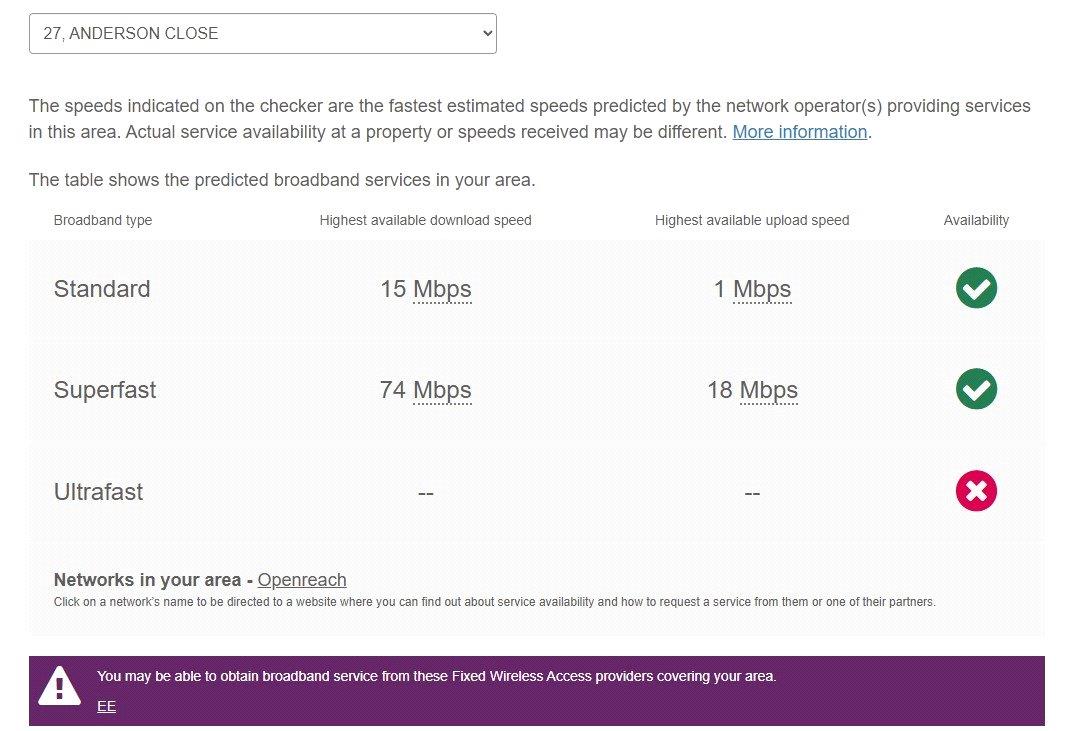This screenshot has height=731, width=1080.
Task: Click the Ultrafast unavailable red cross icon
Action: point(976,491)
